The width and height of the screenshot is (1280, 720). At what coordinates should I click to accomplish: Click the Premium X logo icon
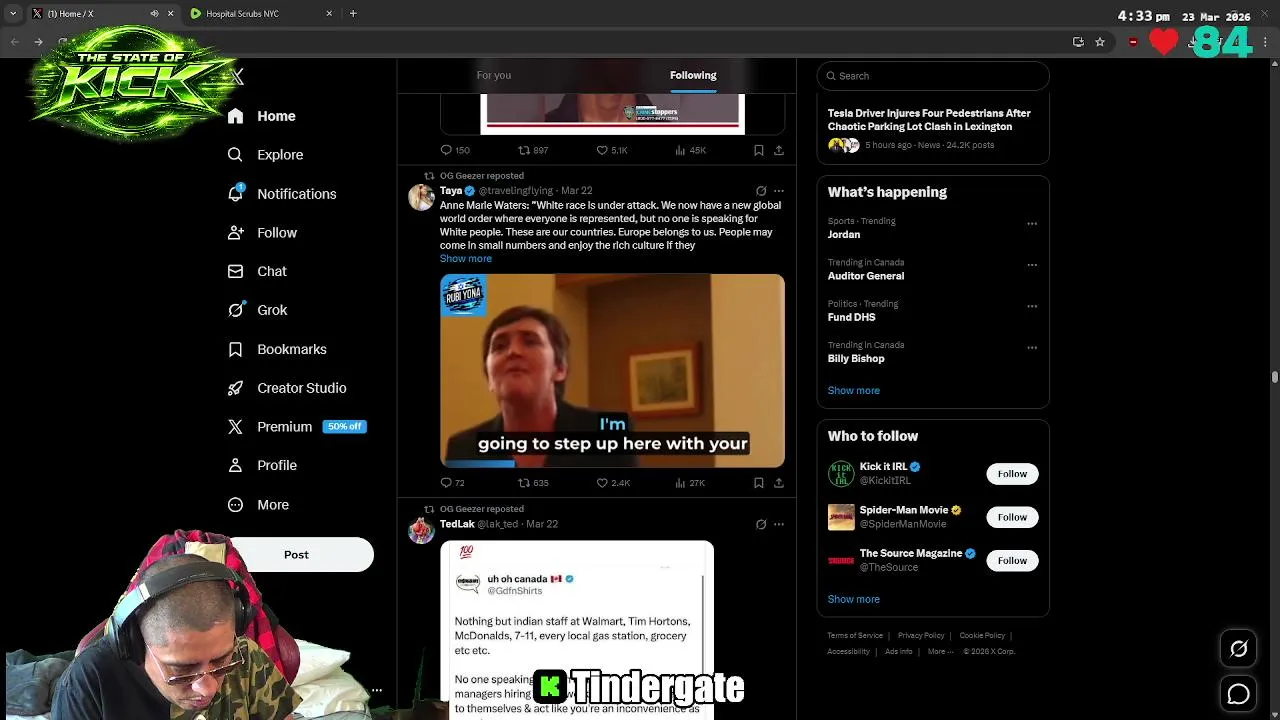(x=235, y=427)
